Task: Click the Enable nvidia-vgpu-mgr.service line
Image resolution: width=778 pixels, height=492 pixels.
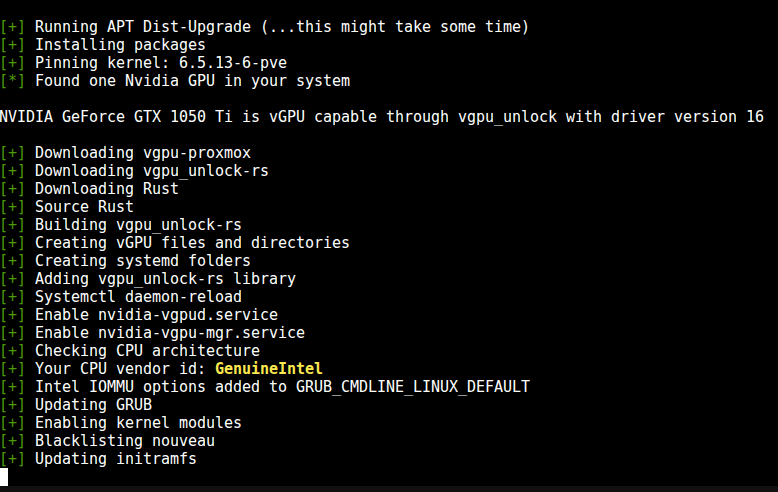Action: click(x=152, y=332)
